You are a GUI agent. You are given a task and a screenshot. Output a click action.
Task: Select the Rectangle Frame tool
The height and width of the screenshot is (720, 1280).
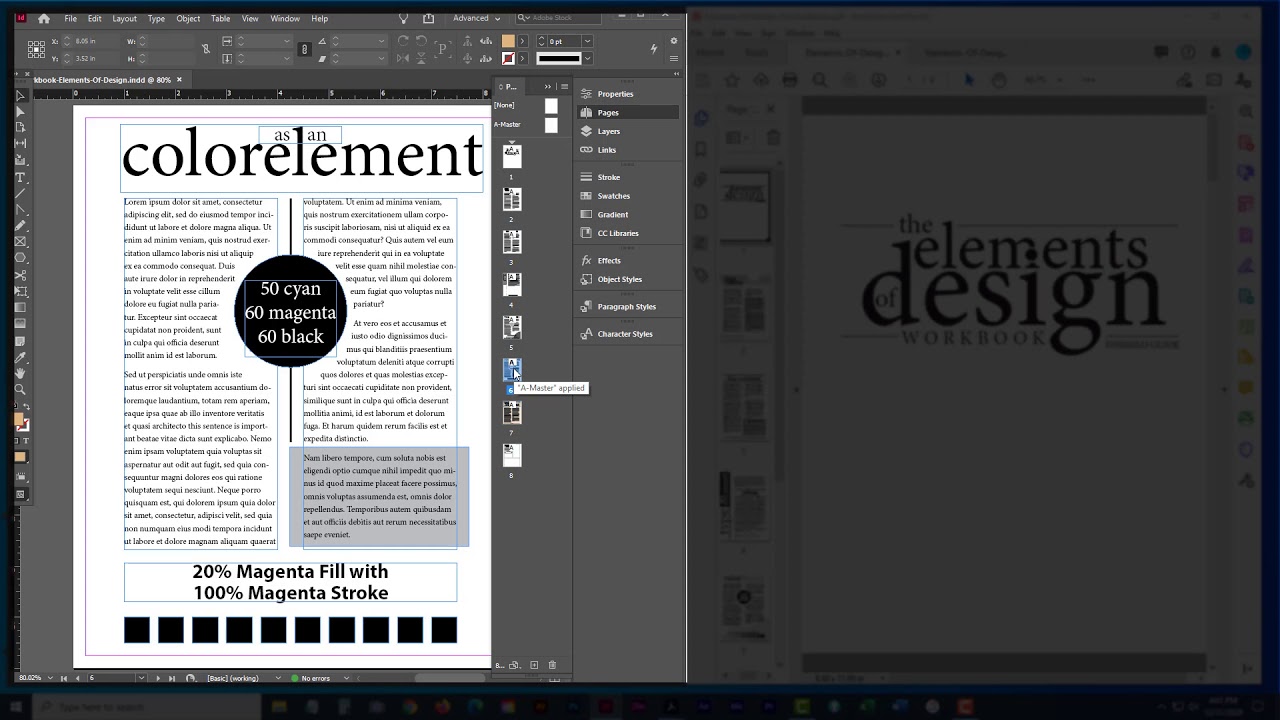point(20,242)
